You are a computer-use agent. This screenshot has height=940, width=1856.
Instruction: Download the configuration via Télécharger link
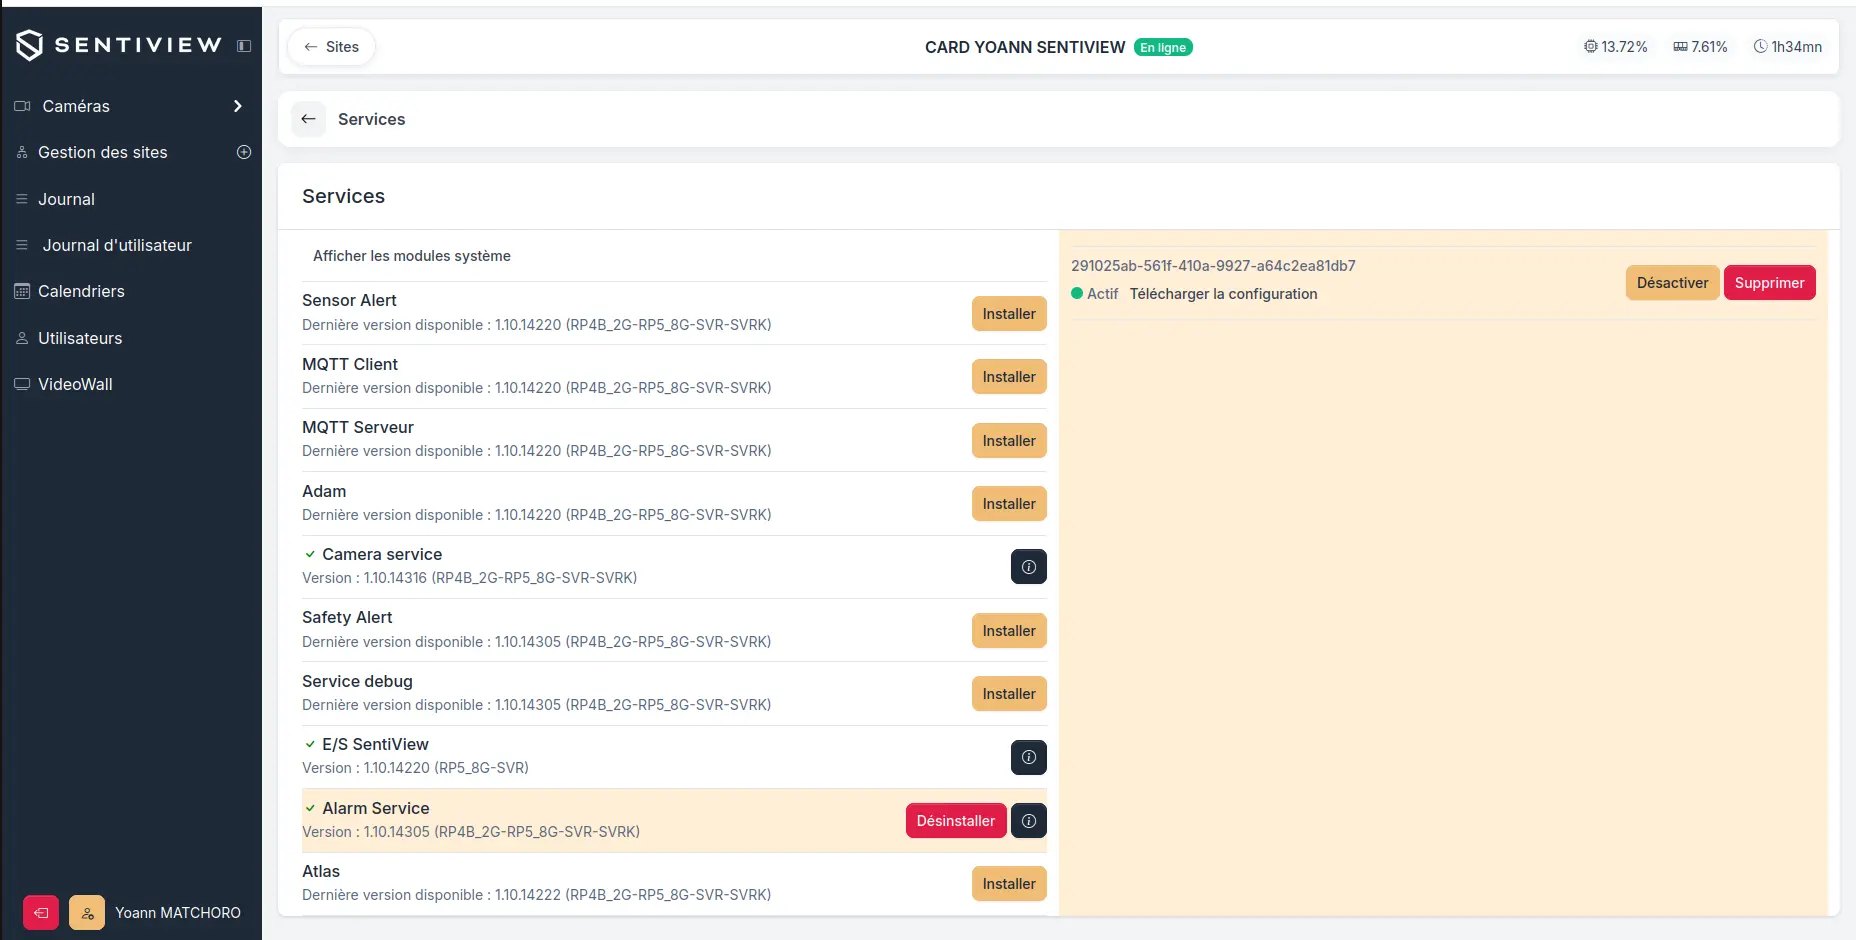1223,294
